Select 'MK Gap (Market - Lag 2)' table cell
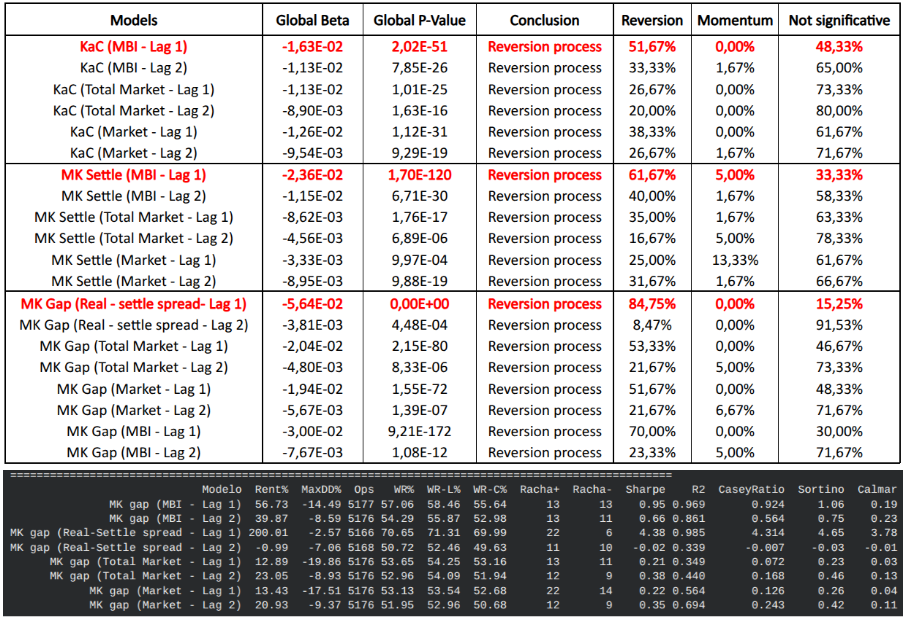 coord(134,410)
